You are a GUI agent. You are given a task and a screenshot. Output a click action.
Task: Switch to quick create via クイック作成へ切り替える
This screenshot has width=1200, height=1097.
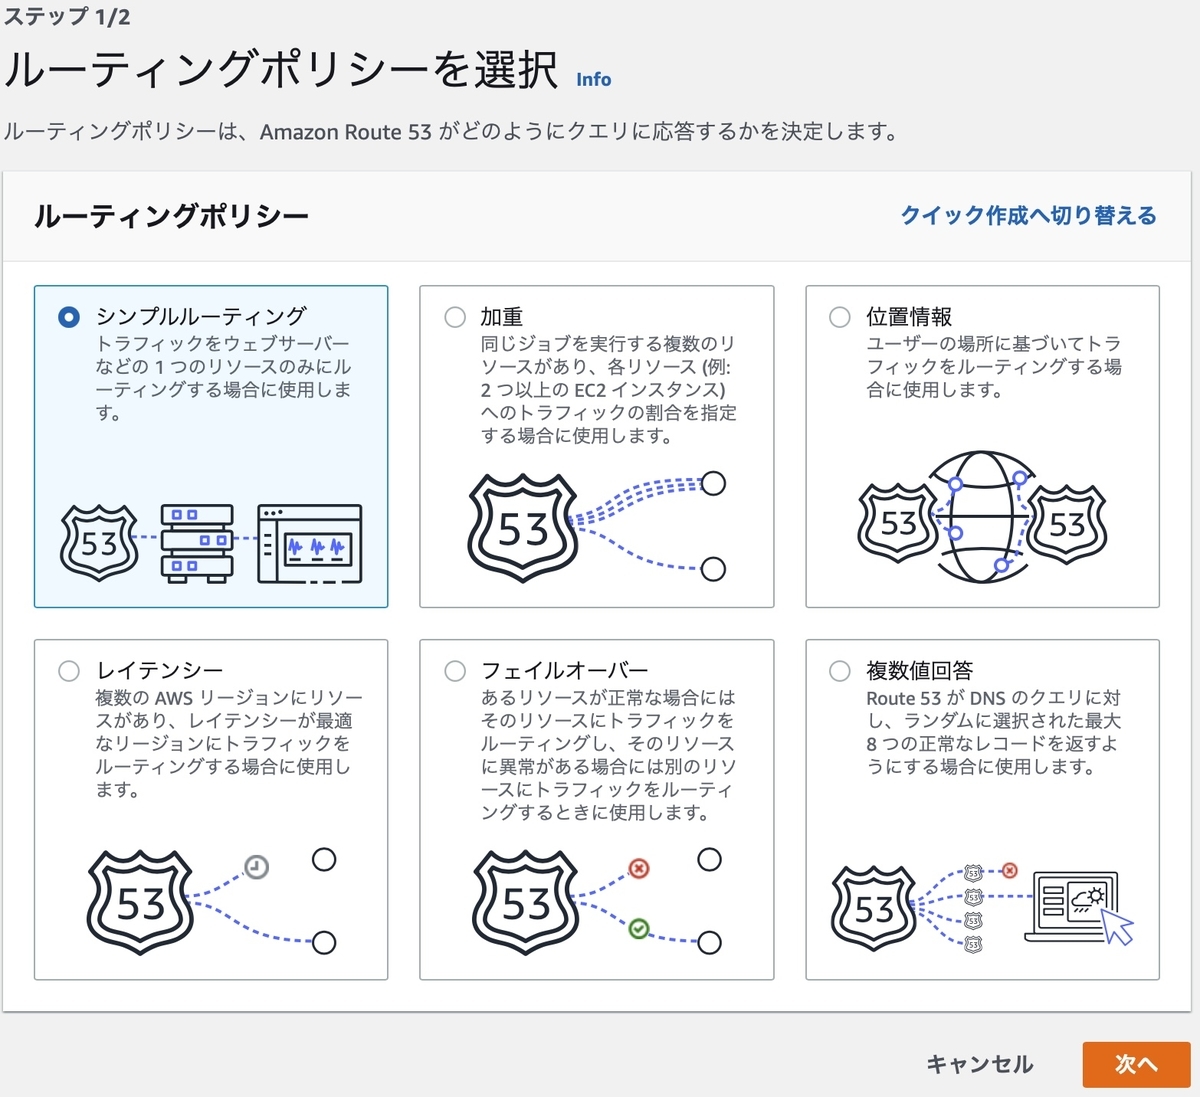coord(1028,216)
